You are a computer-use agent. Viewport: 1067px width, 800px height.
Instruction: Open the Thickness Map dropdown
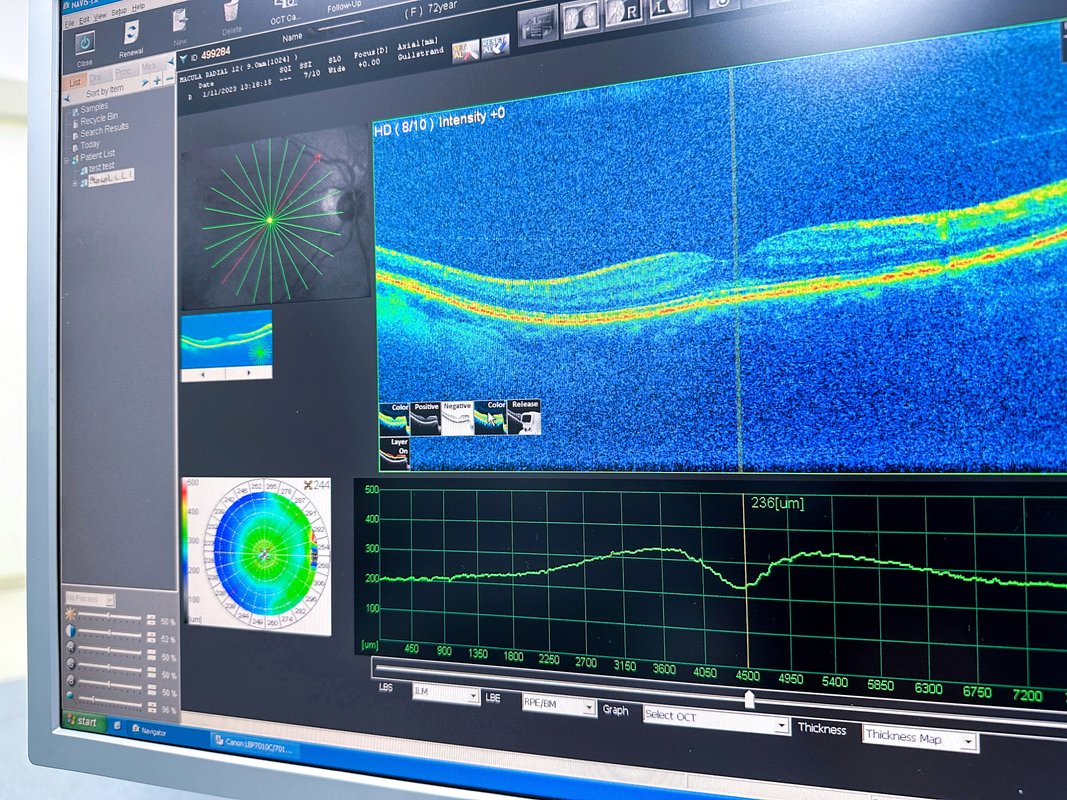(x=919, y=740)
